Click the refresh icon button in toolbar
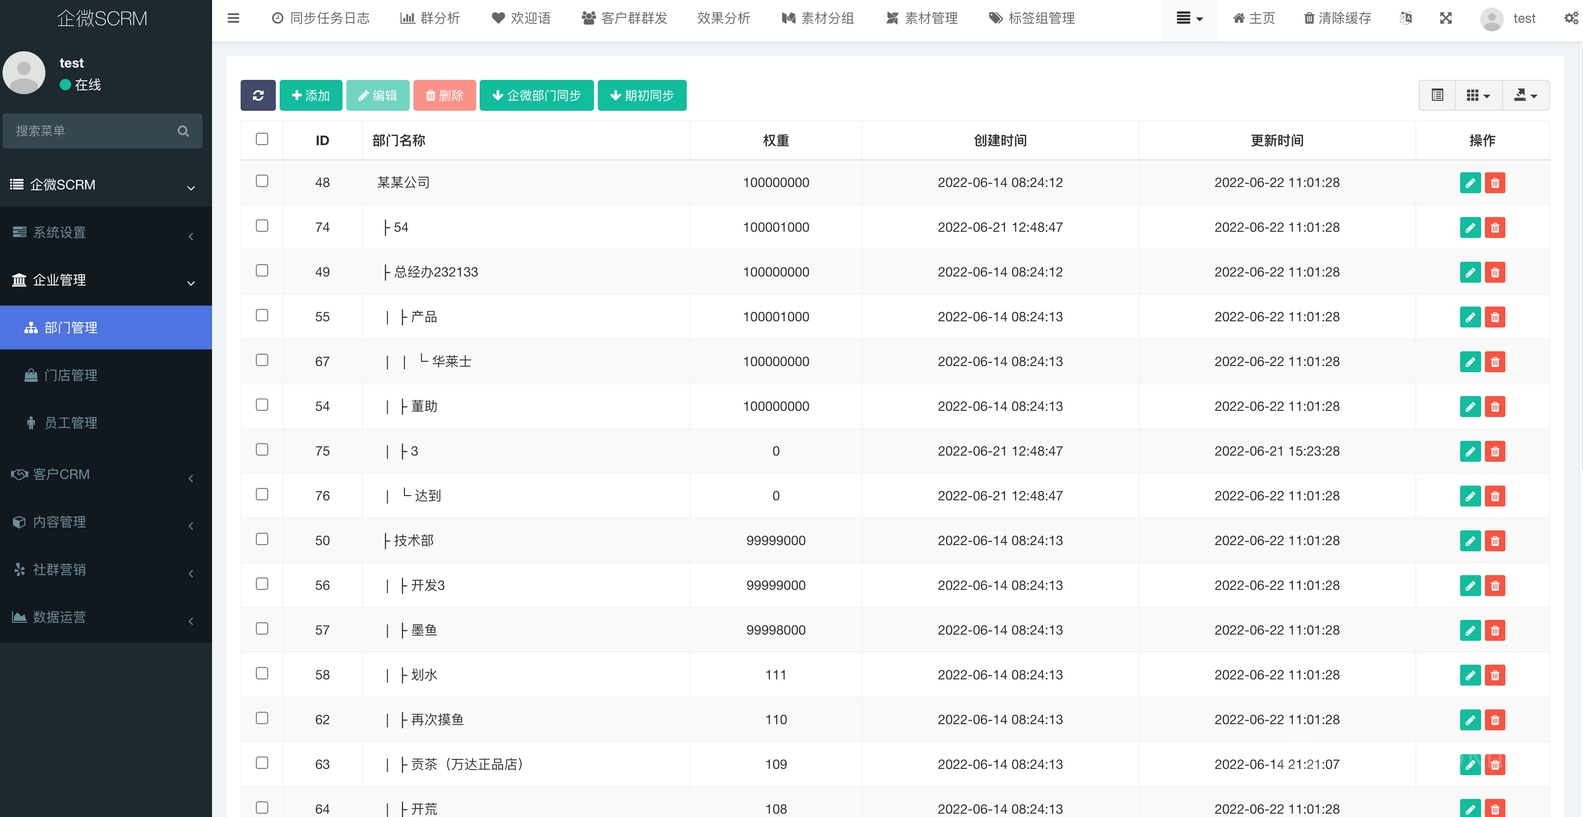Image resolution: width=1583 pixels, height=817 pixels. 258,95
